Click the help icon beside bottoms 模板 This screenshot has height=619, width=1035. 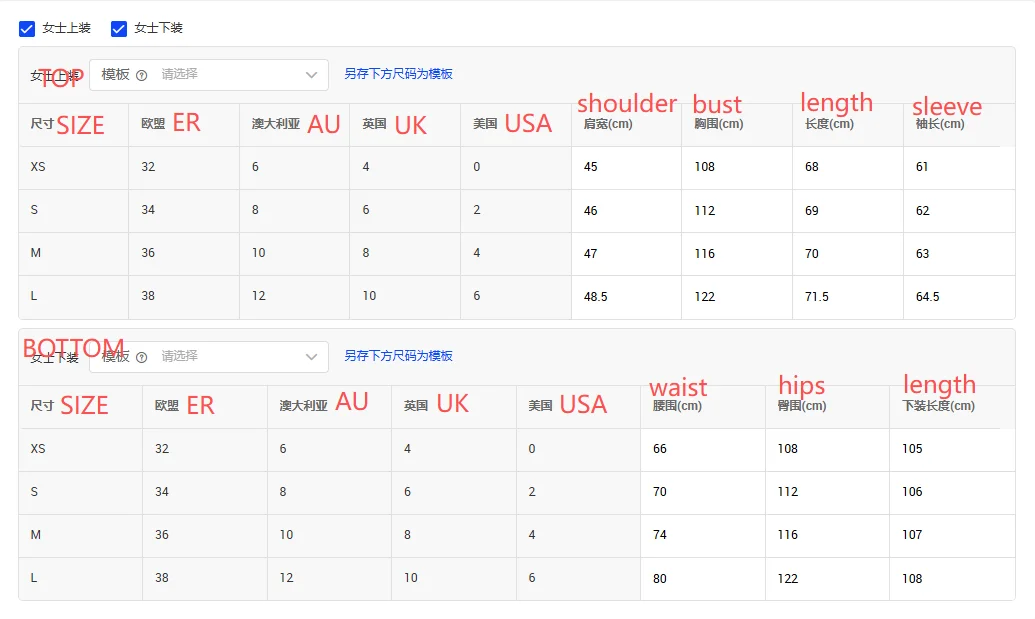pos(141,357)
